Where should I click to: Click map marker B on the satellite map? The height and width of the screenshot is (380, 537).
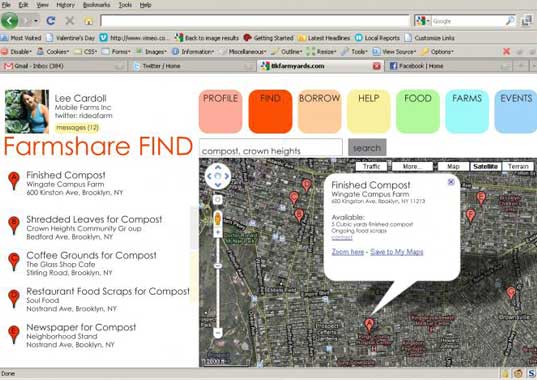pyautogui.click(x=299, y=215)
